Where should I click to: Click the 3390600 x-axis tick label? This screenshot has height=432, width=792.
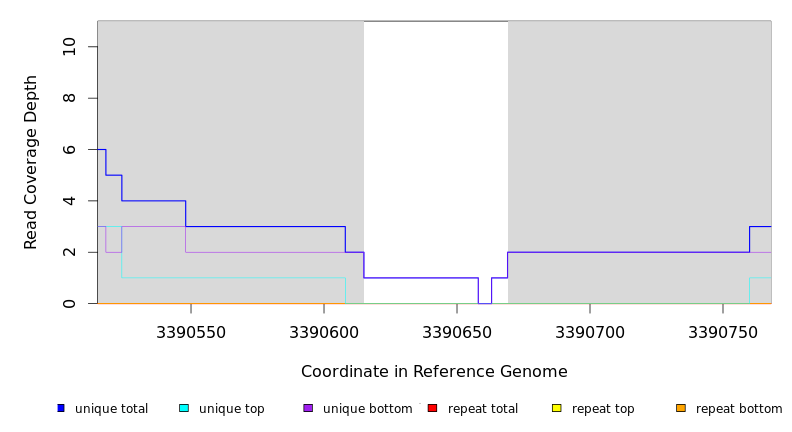click(323, 331)
